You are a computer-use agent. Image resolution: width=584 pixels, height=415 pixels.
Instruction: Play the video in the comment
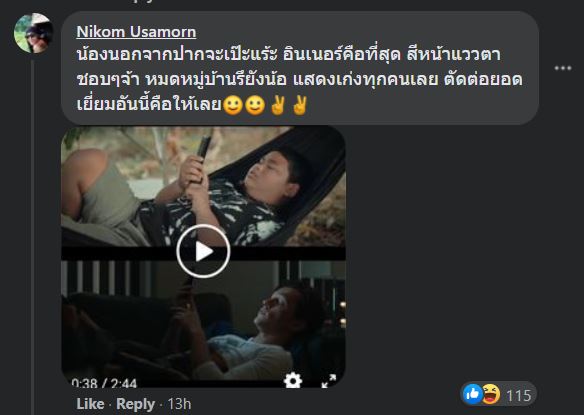[203, 251]
